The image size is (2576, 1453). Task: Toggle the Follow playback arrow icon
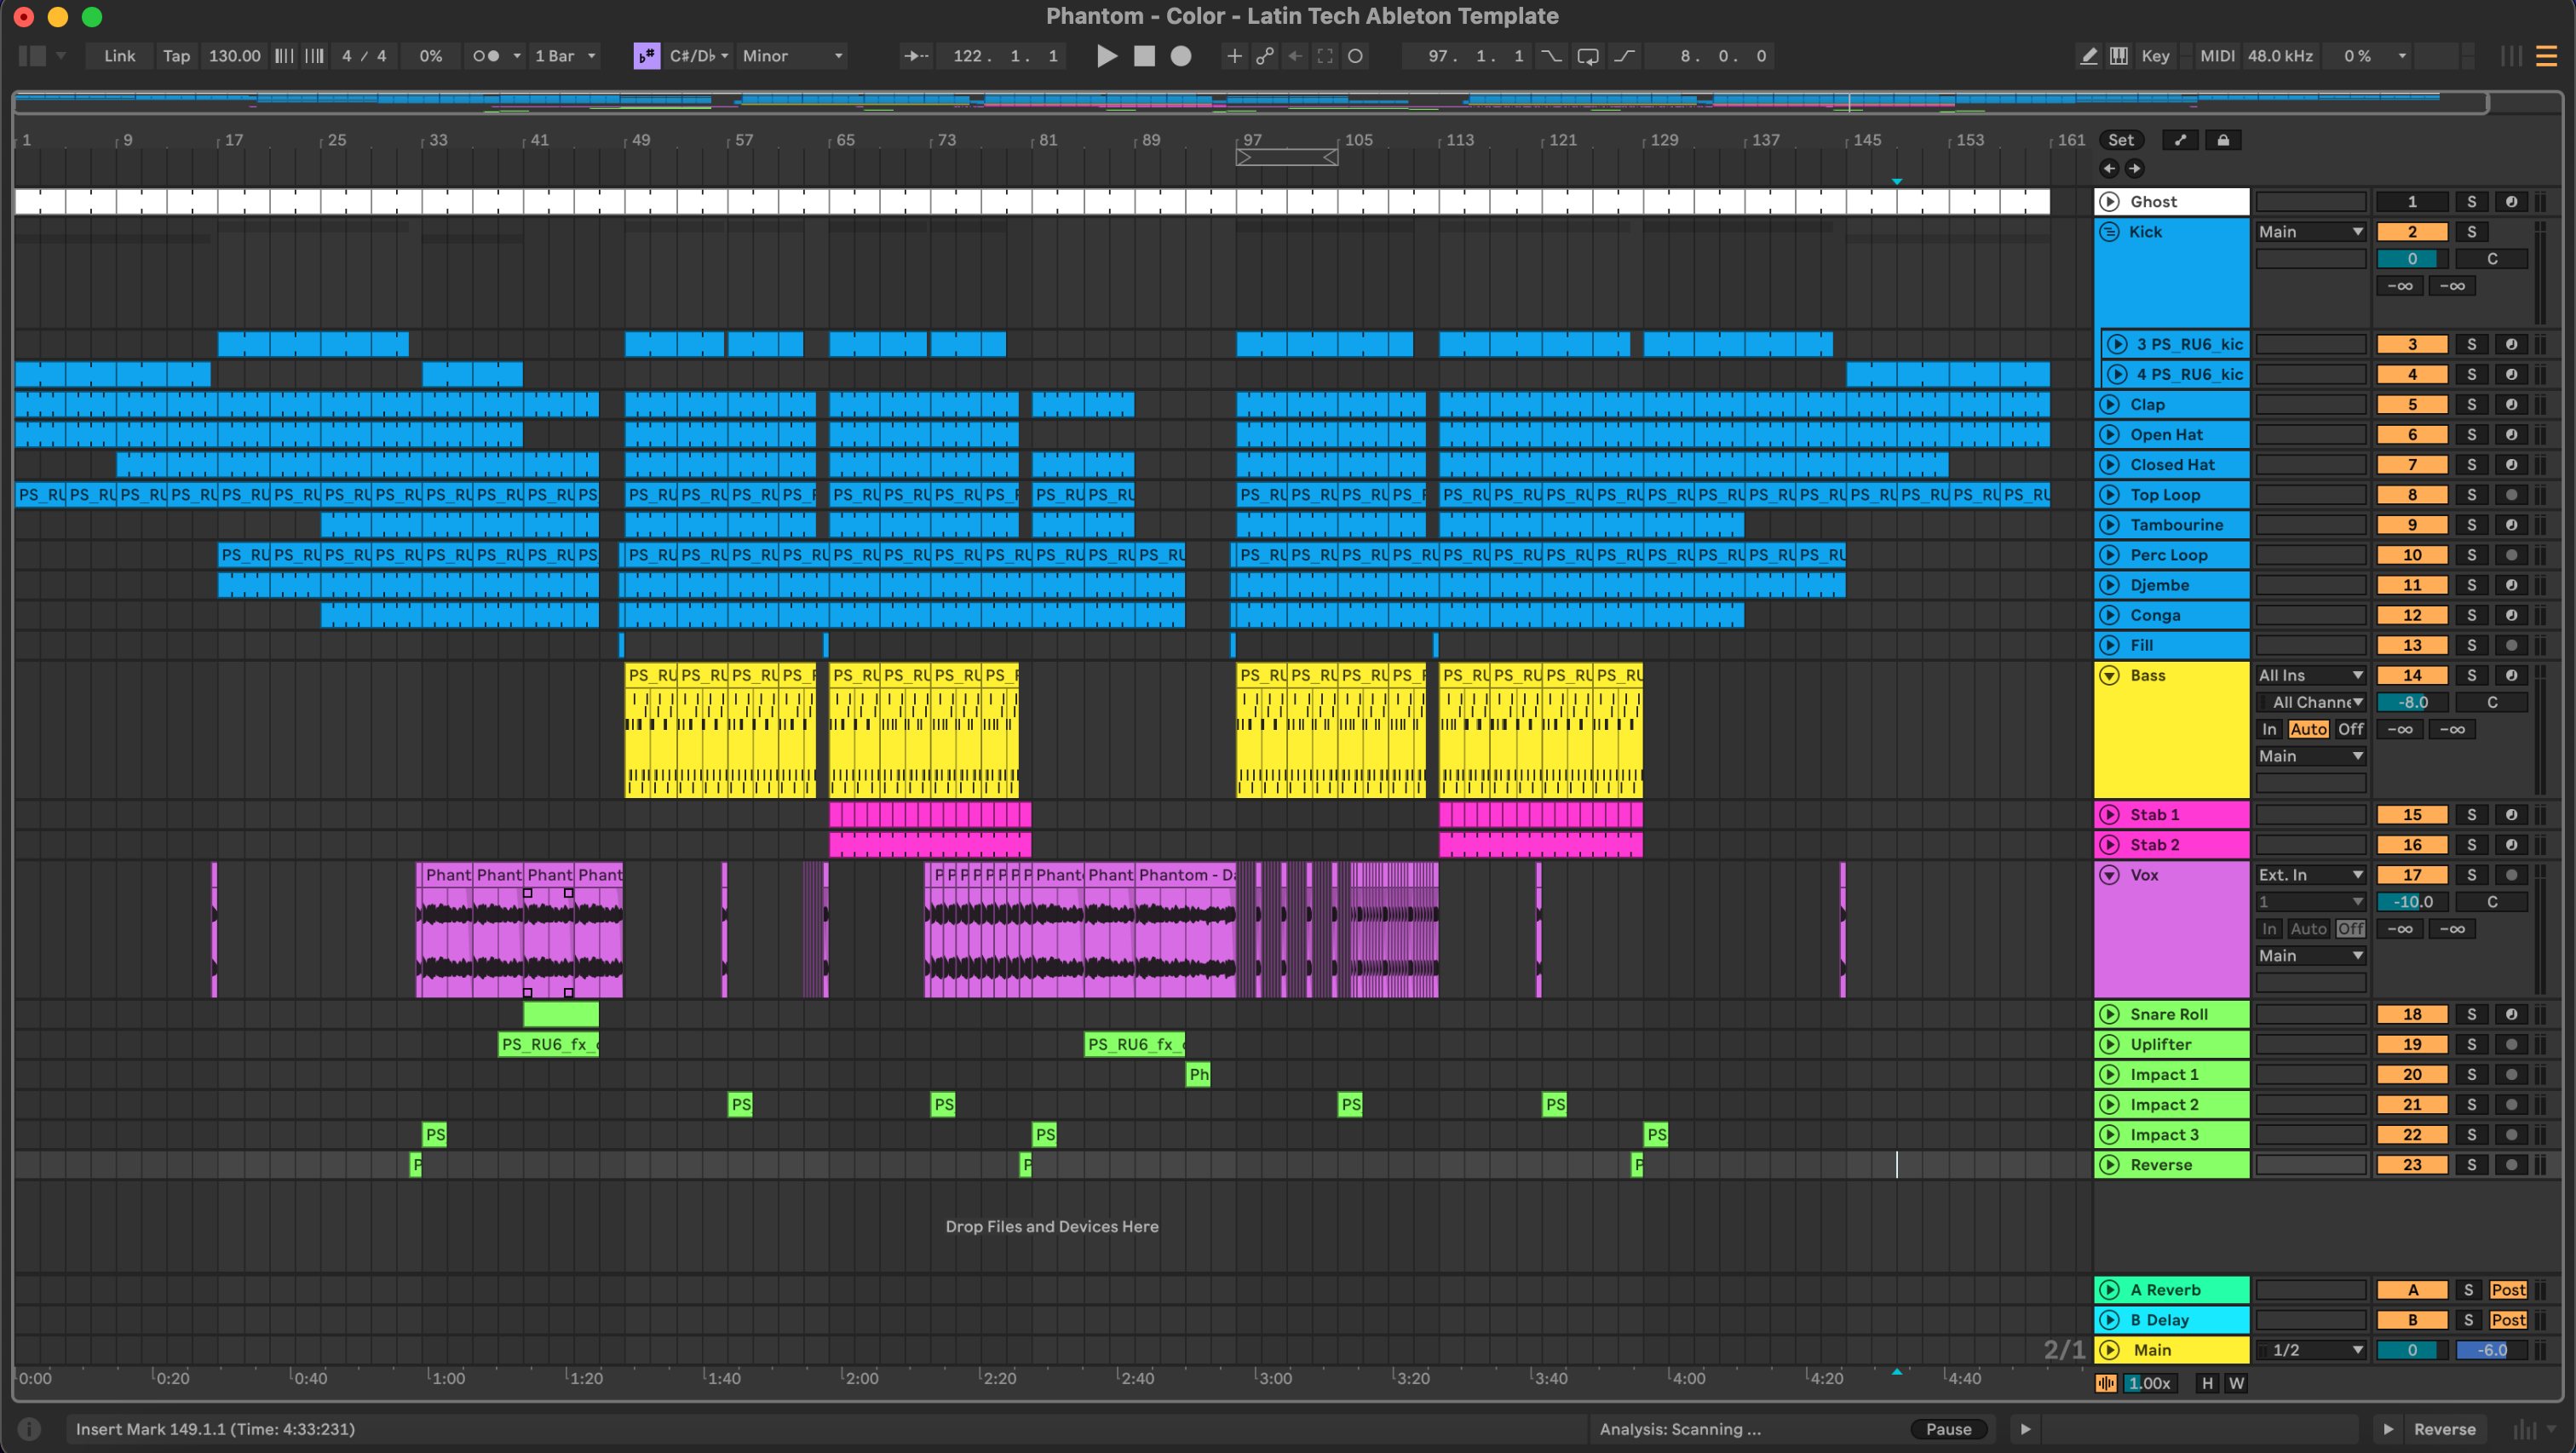click(x=916, y=56)
